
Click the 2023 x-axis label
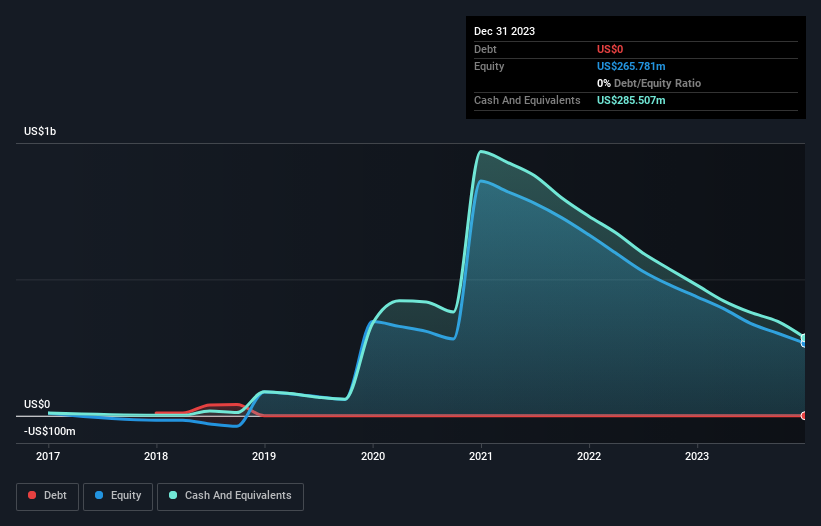697,456
